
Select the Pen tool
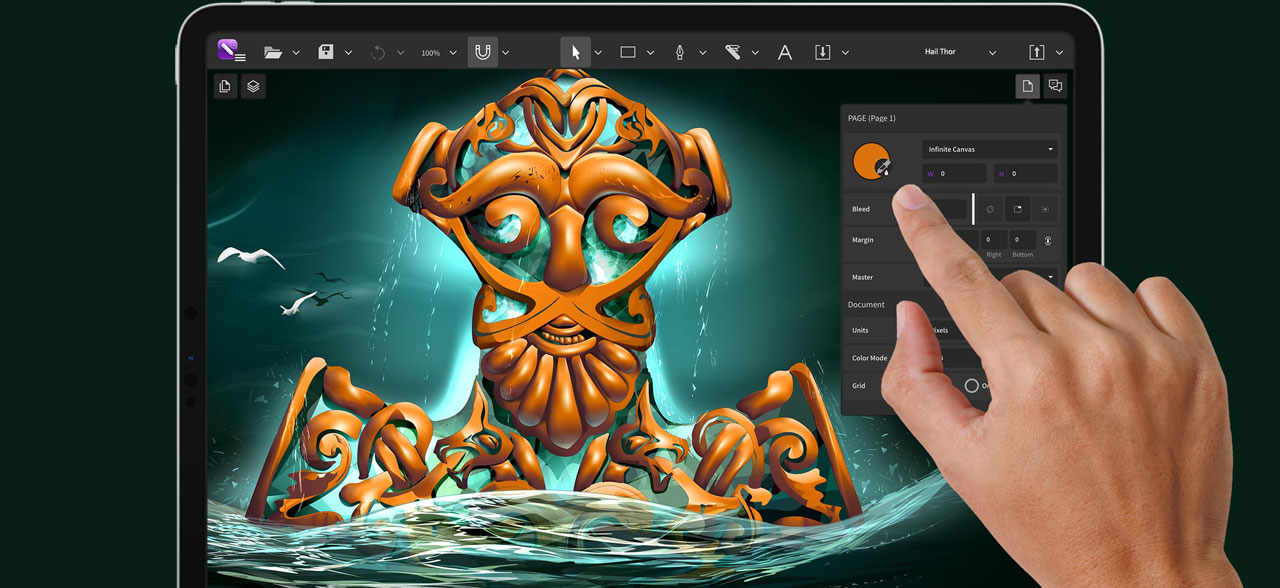681,51
